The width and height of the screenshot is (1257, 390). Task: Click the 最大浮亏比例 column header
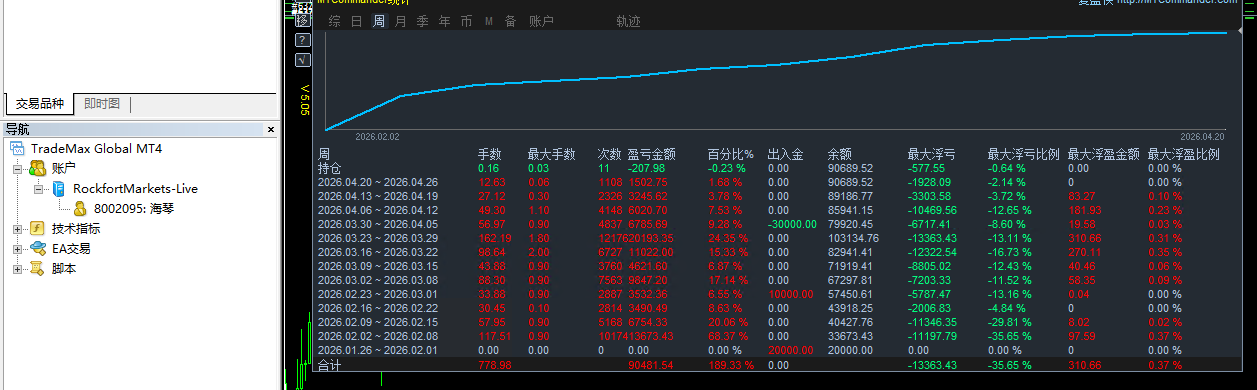(x=1024, y=155)
